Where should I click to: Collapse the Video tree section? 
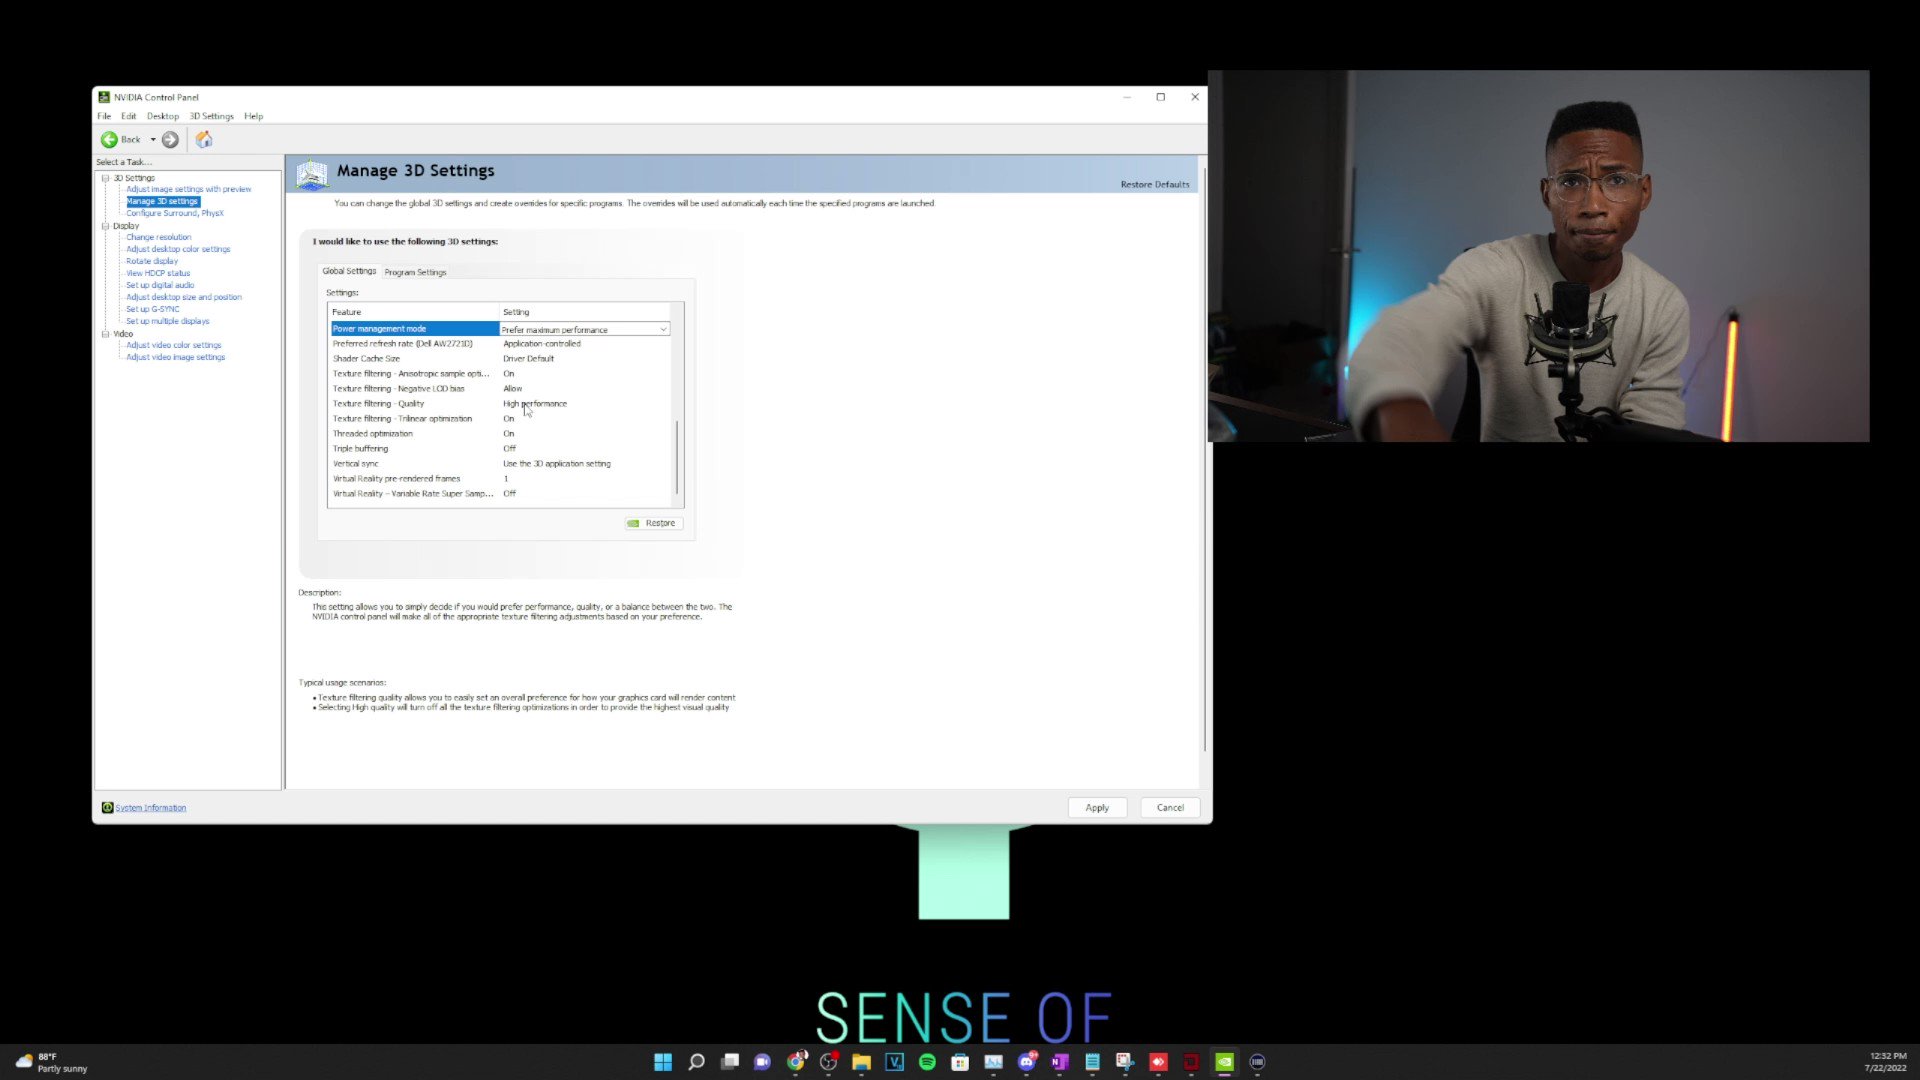point(106,333)
